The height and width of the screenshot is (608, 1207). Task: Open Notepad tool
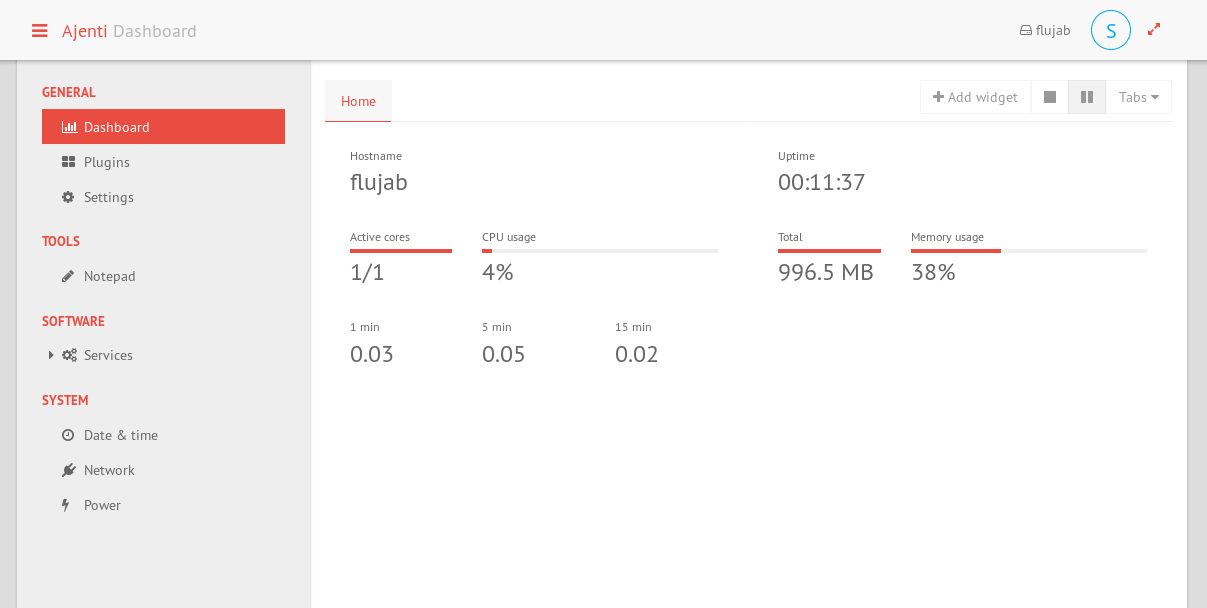pos(109,276)
